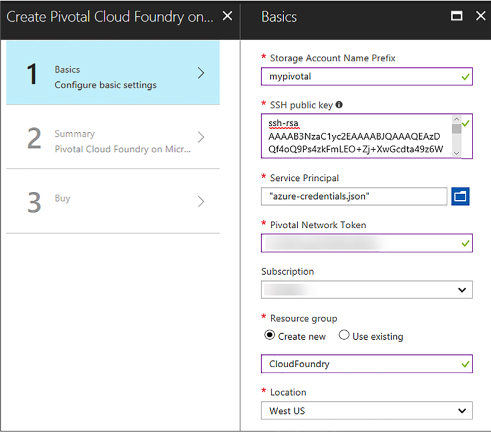Click the Service Principal file field

(x=354, y=196)
